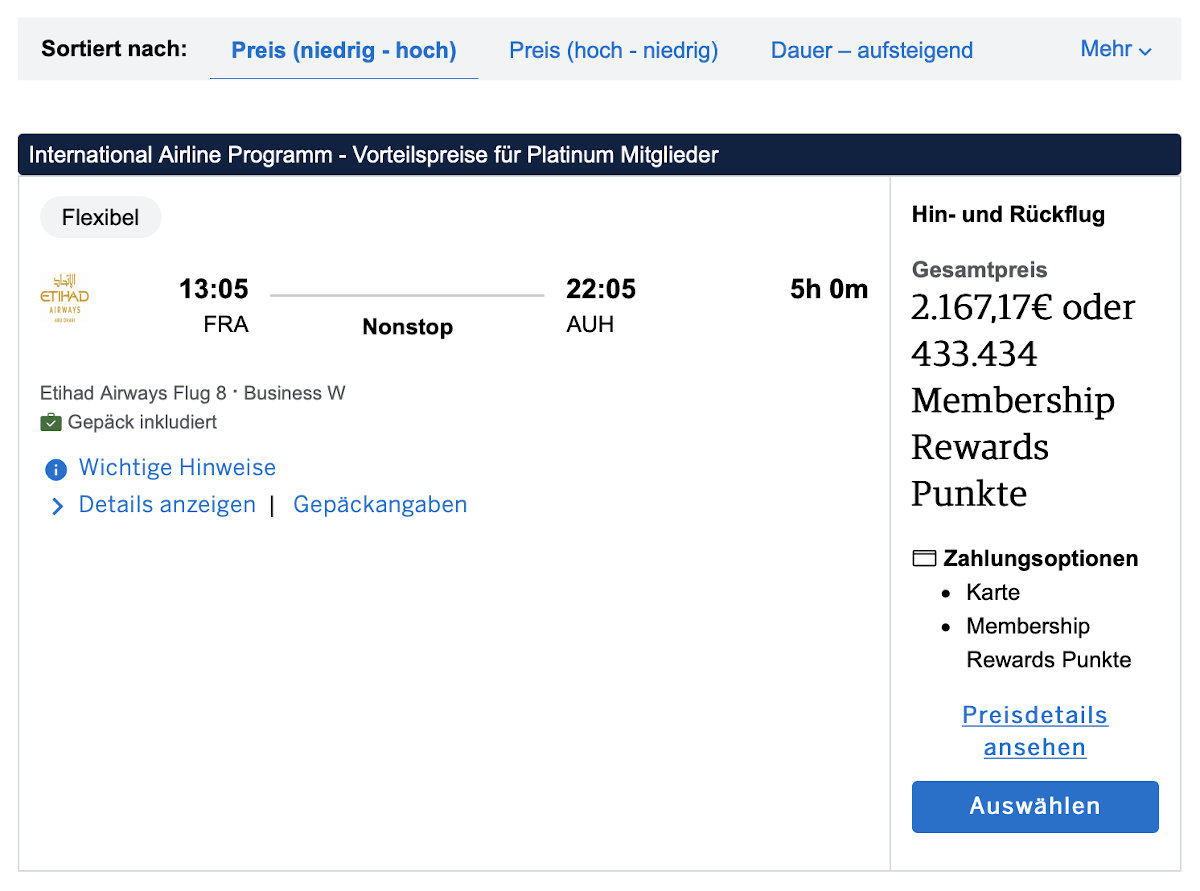
Task: Click the Flexibel fare badge
Action: (100, 217)
